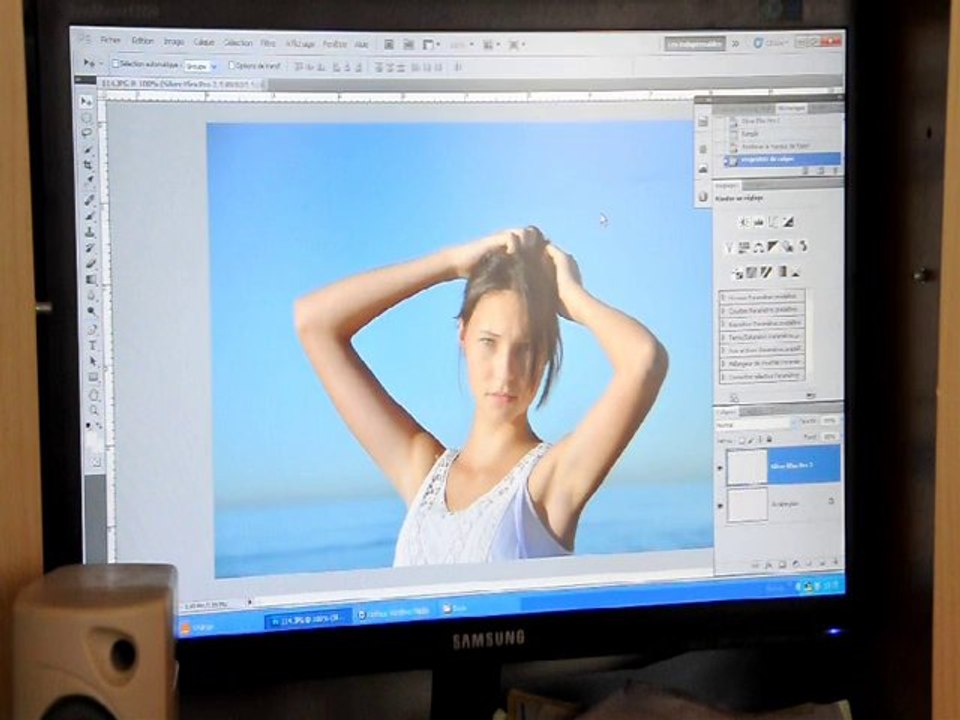Image resolution: width=960 pixels, height=720 pixels.
Task: Select the Arrière-plan layer thumbnail
Action: click(x=748, y=505)
